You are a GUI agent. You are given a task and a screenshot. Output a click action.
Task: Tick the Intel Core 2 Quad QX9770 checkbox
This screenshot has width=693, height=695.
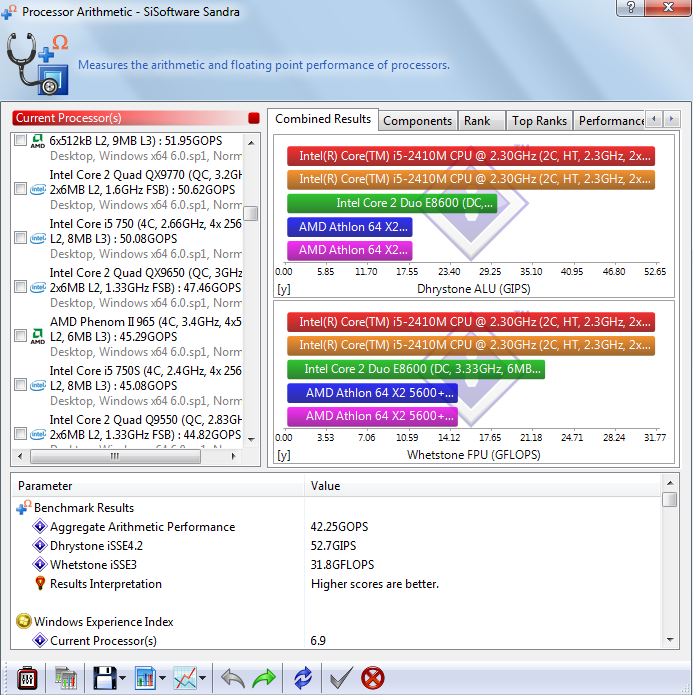coord(20,189)
